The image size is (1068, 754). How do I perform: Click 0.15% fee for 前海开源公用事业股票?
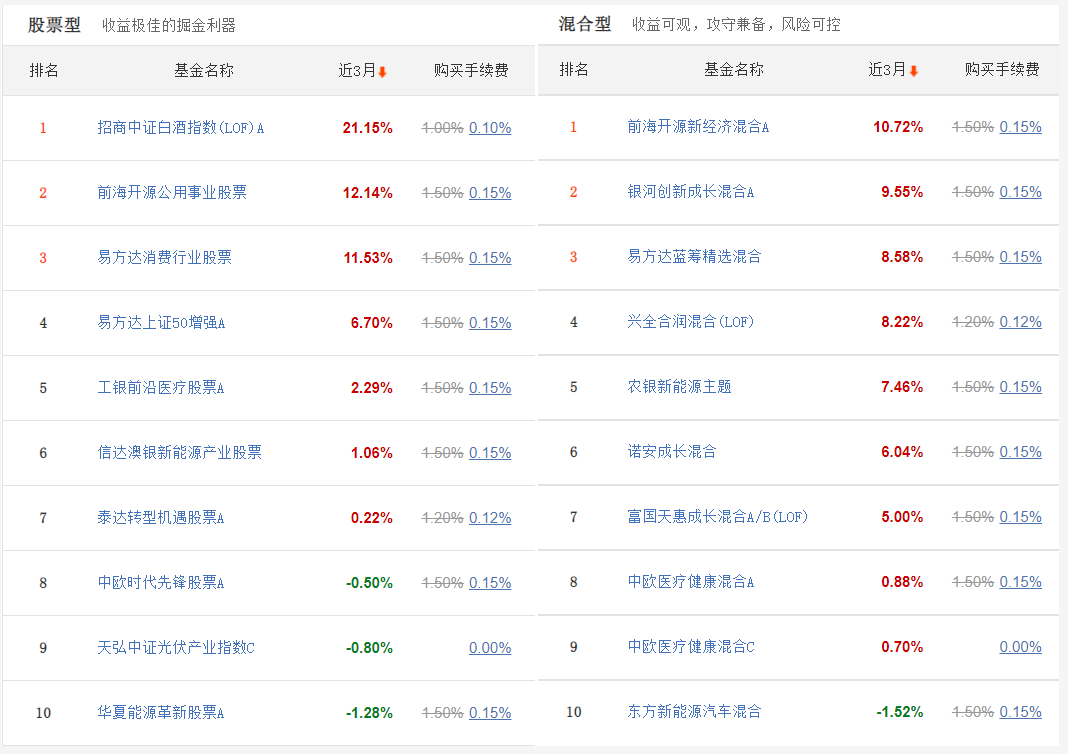coord(490,193)
